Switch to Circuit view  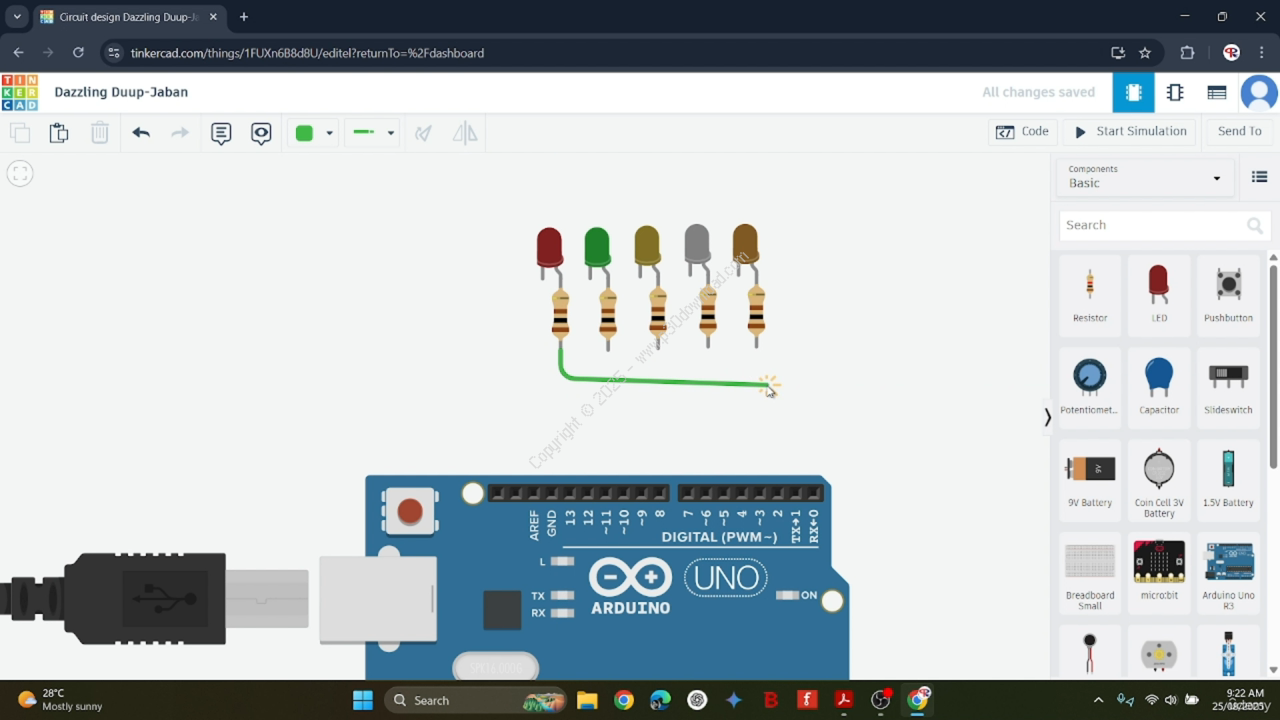tap(1133, 92)
